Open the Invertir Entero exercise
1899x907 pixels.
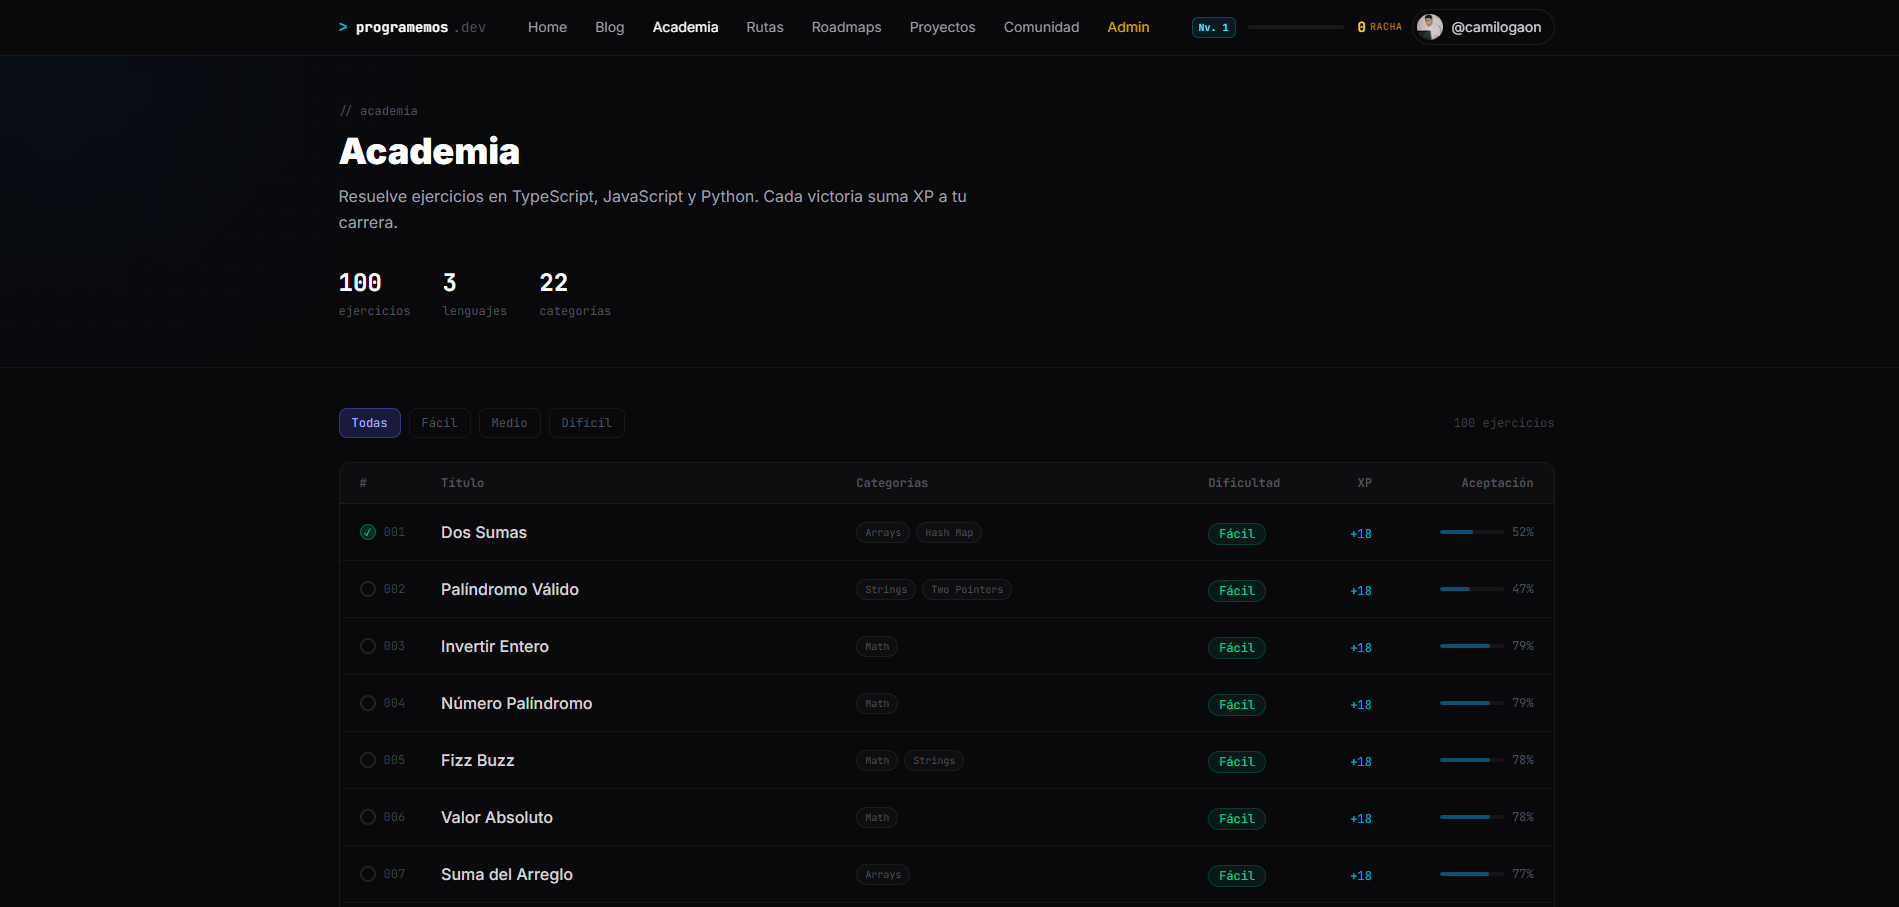coord(495,647)
